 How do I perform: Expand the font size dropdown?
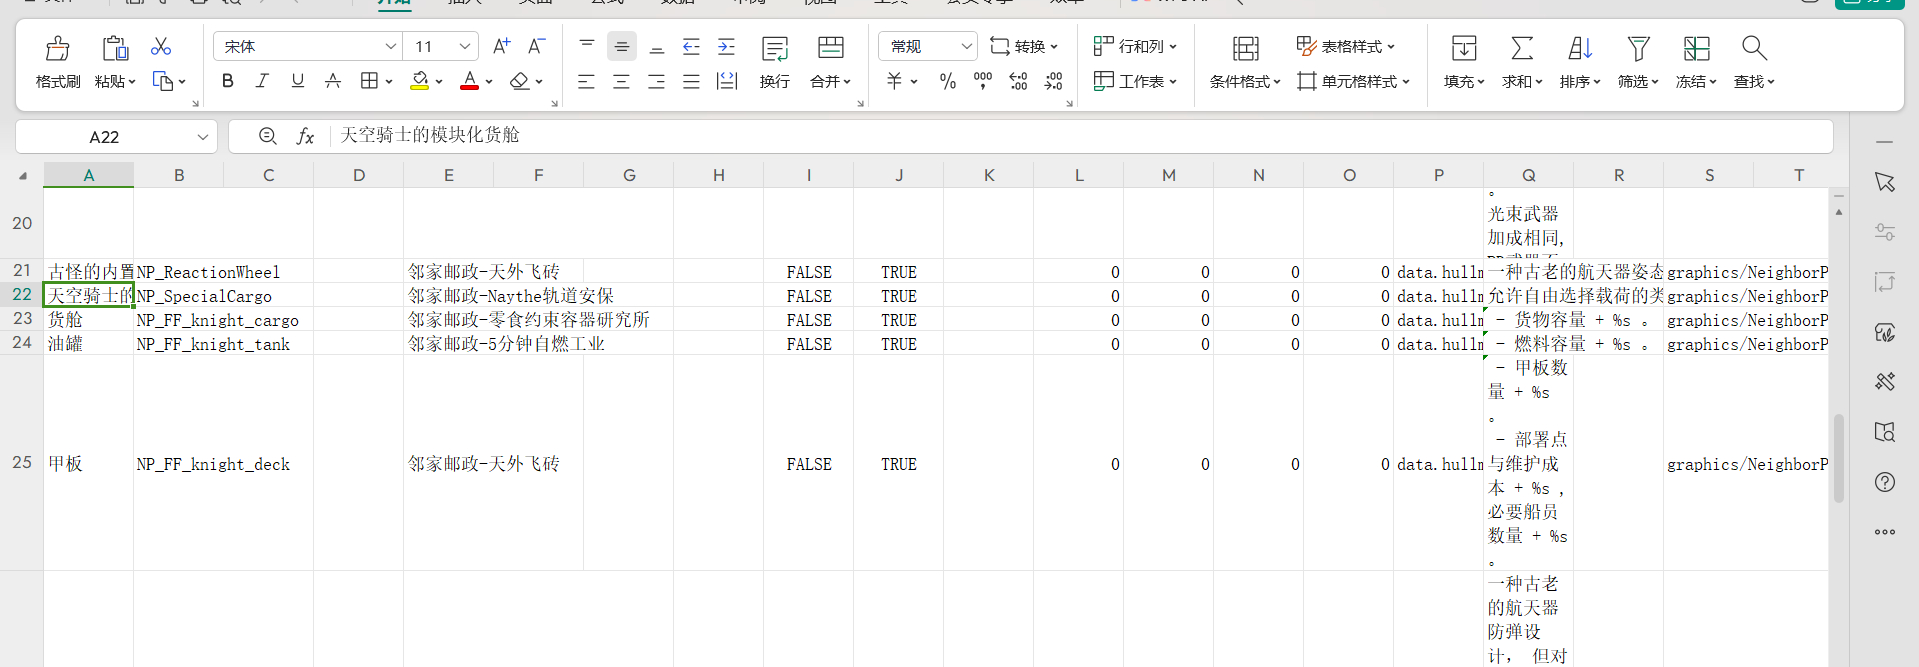(x=465, y=46)
